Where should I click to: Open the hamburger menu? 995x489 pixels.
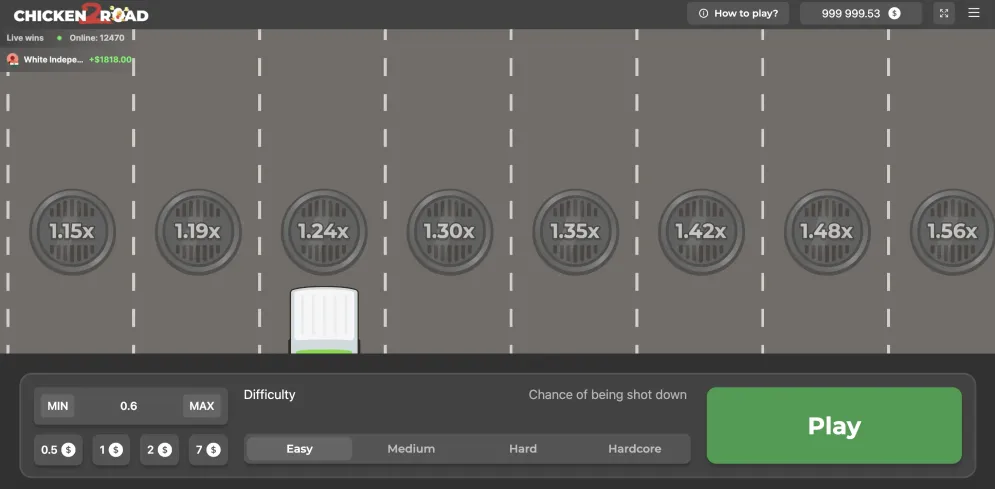point(973,13)
